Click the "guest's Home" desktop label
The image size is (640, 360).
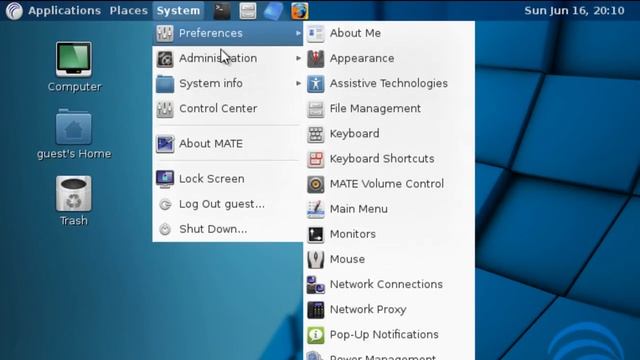tap(74, 154)
